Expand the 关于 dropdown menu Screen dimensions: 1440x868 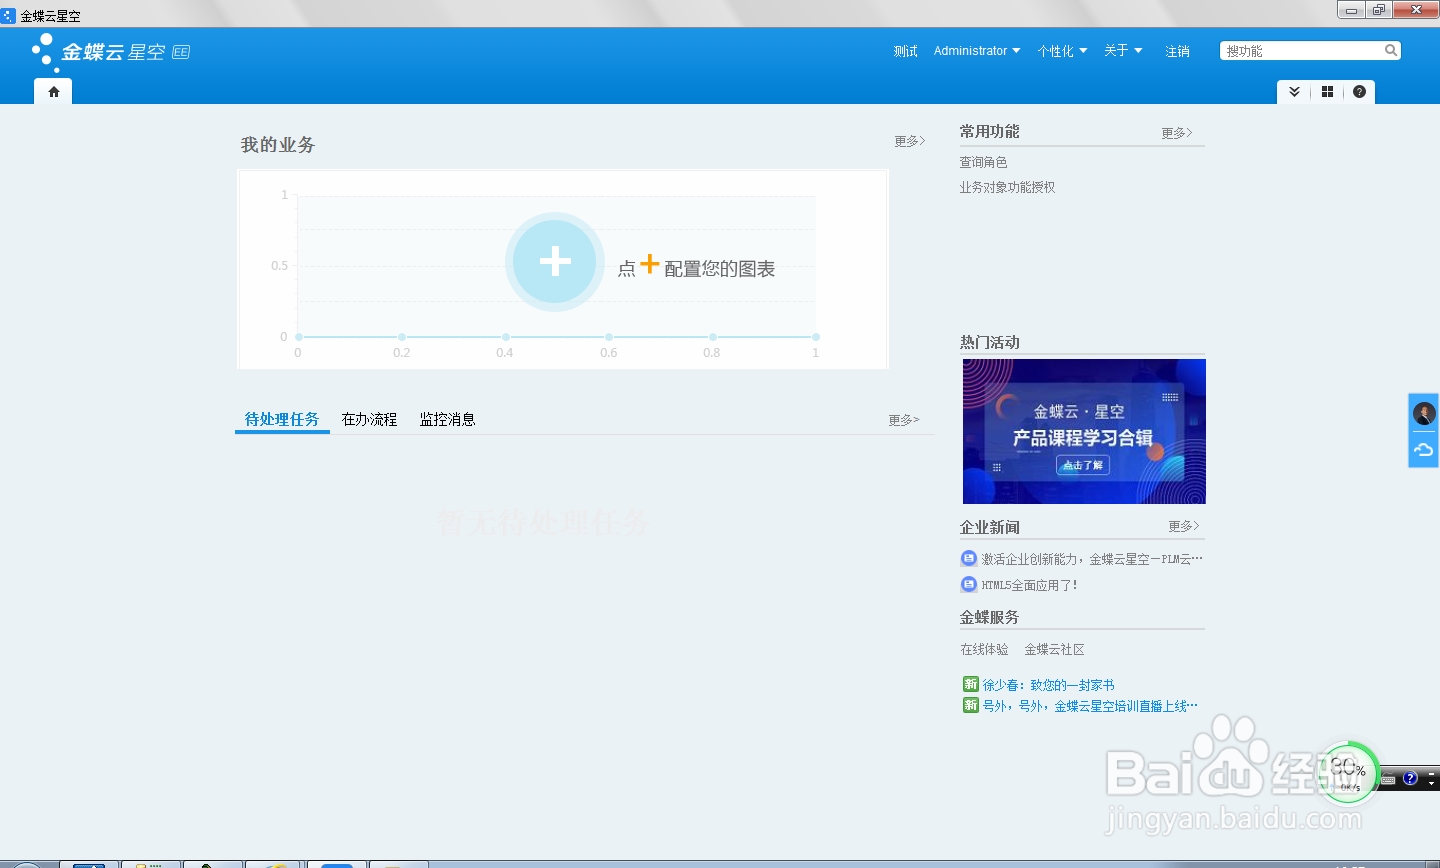[1123, 51]
